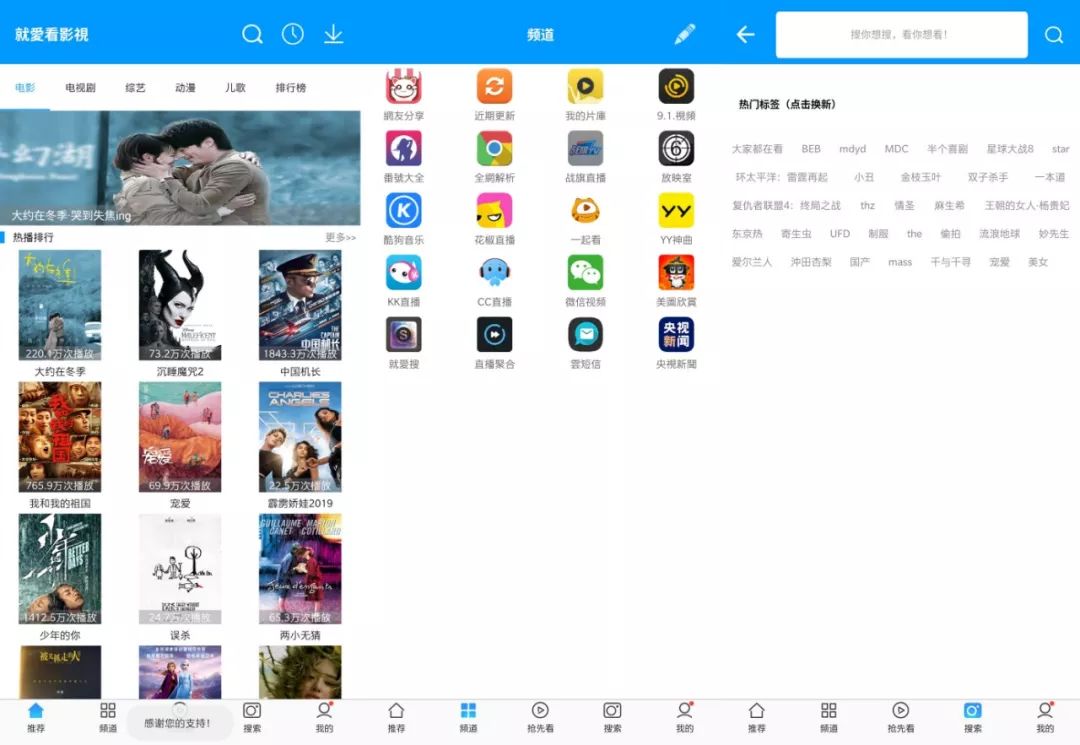Tap 更多>> next to 热播排行
The image size is (1080, 745).
(340, 237)
